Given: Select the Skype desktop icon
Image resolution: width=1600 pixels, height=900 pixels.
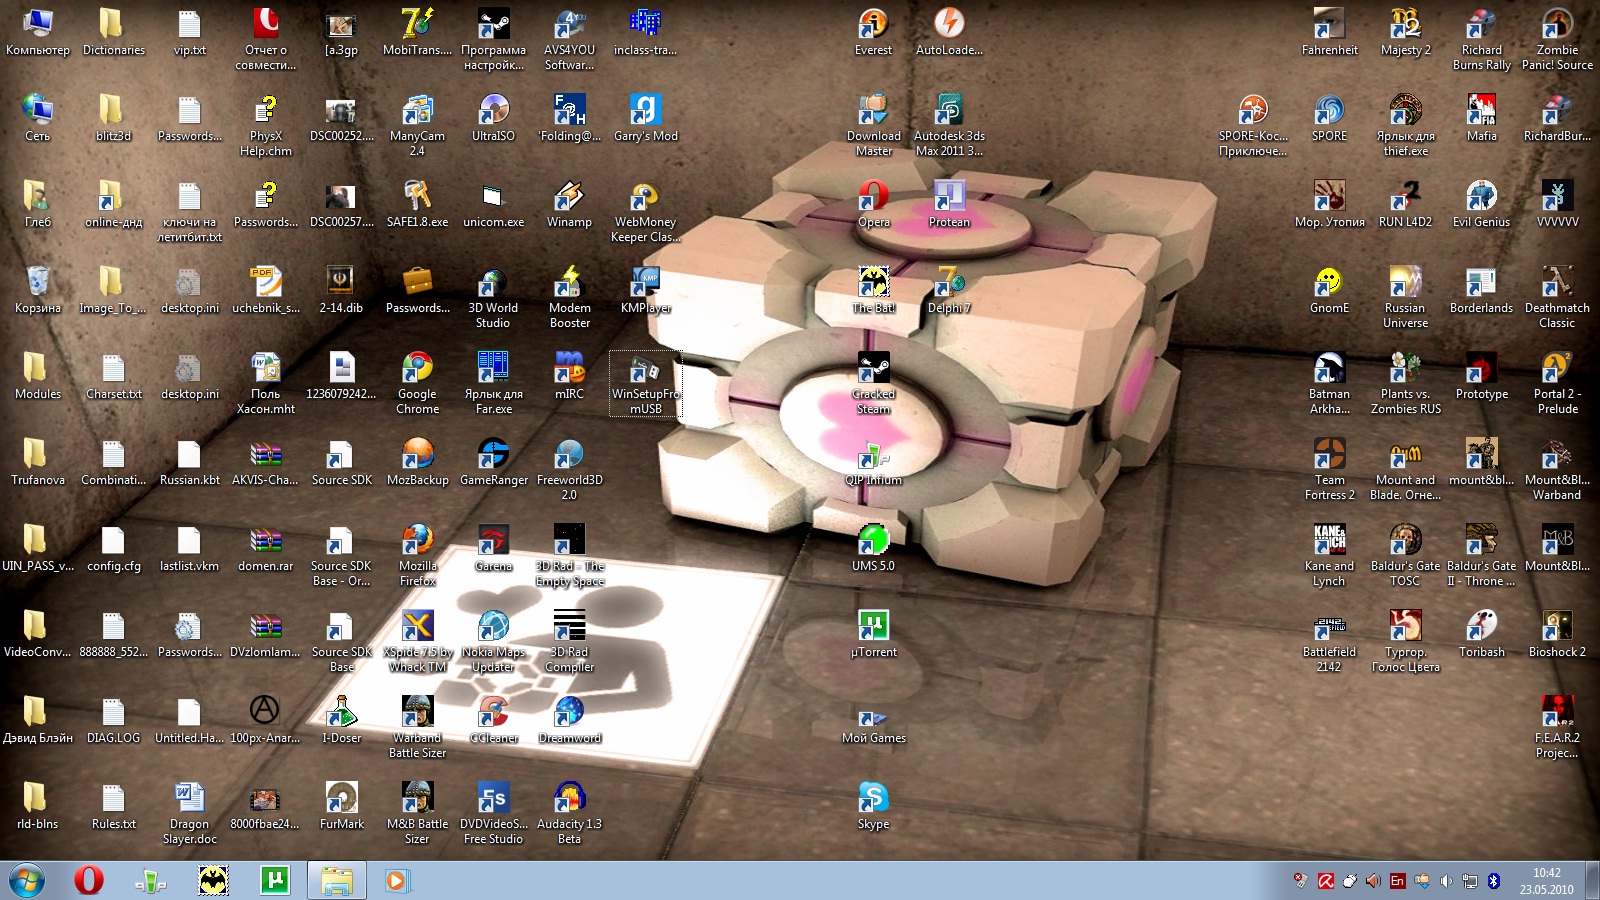Looking at the screenshot, I should coord(873,800).
